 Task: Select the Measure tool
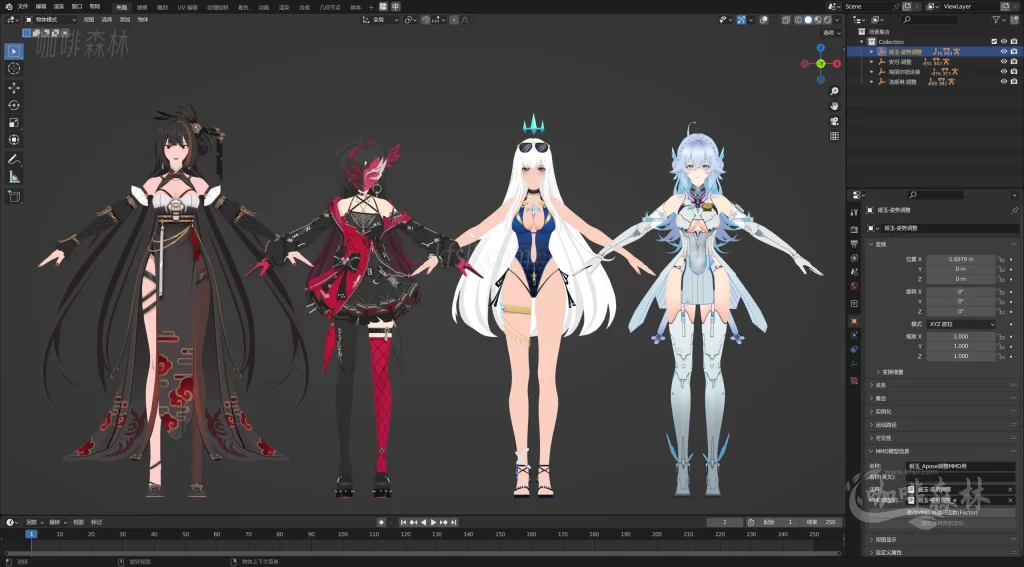14,177
